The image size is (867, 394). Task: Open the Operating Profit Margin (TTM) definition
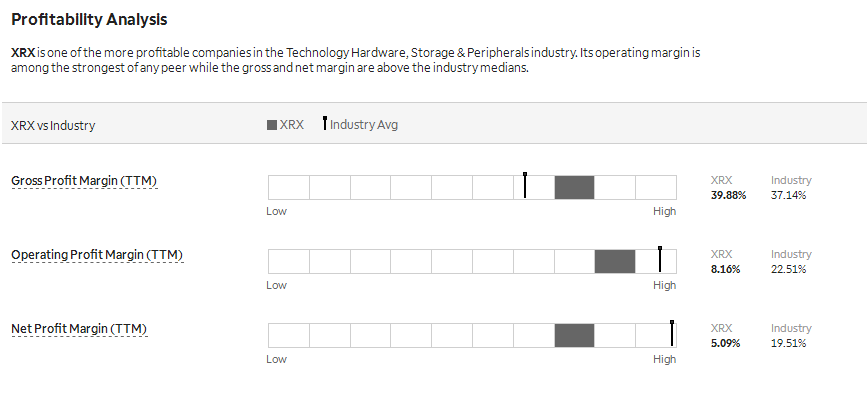[x=97, y=255]
